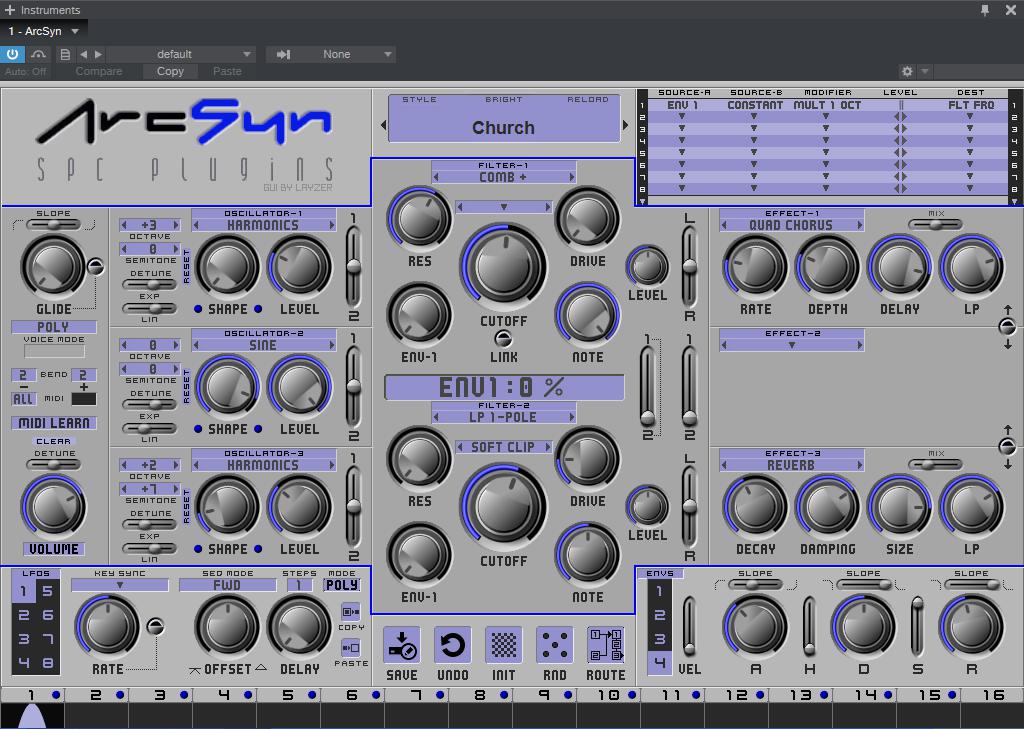
Task: Select envelope number 4
Action: pyautogui.click(x=660, y=663)
